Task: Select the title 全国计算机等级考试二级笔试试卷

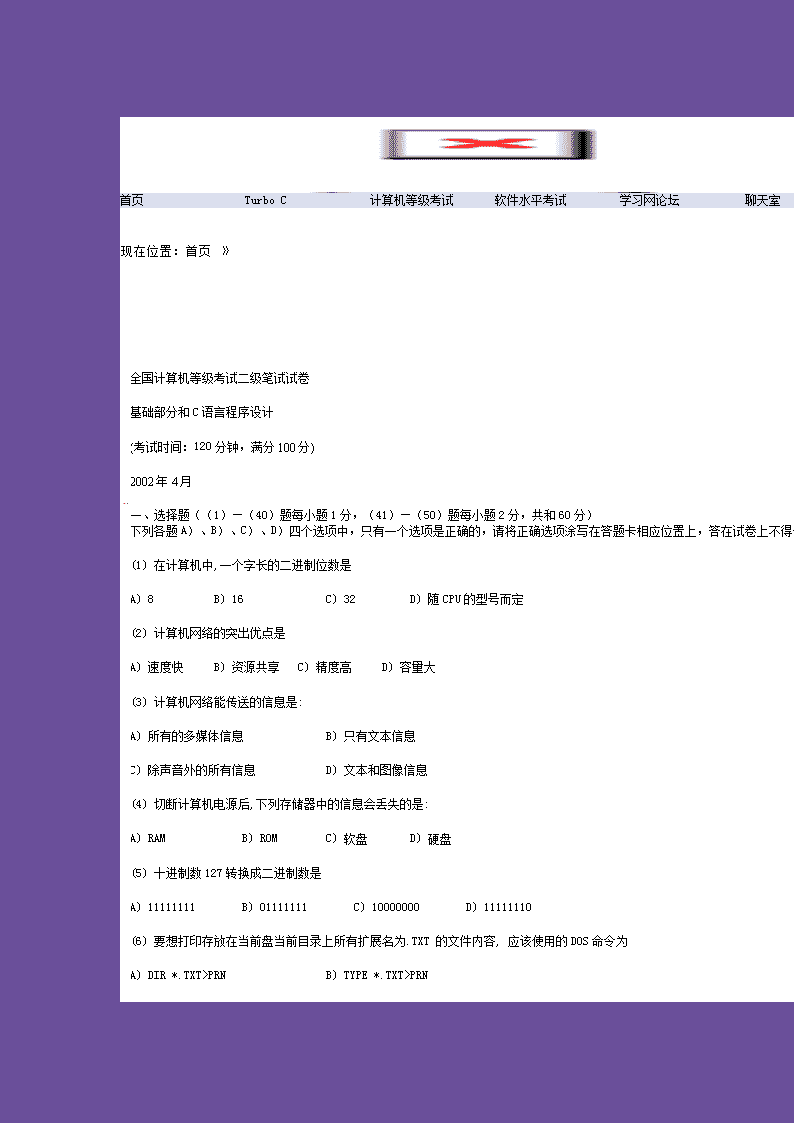Action: pyautogui.click(x=220, y=379)
